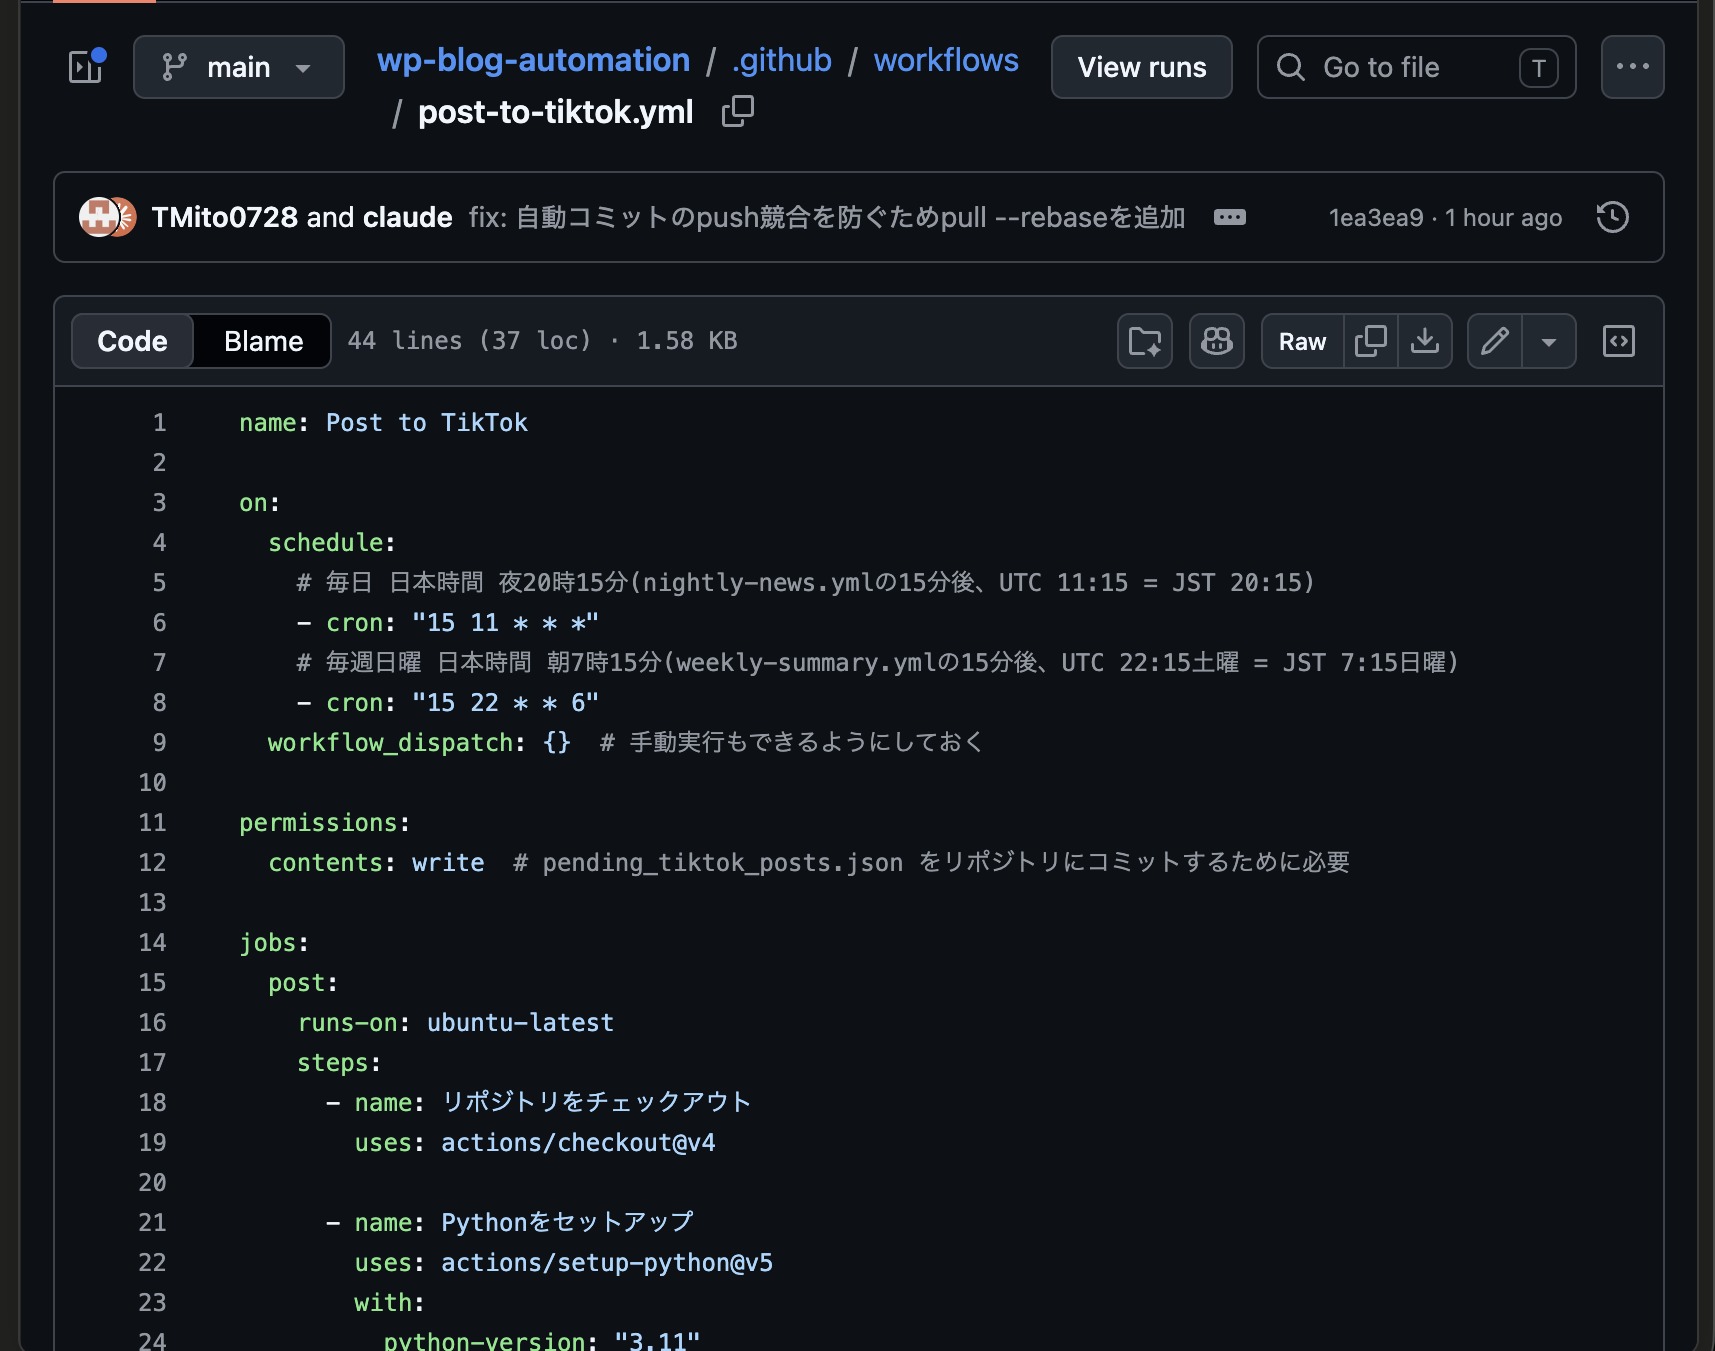Expand the commit message details ellipsis
Image resolution: width=1715 pixels, height=1351 pixels.
tap(1229, 217)
